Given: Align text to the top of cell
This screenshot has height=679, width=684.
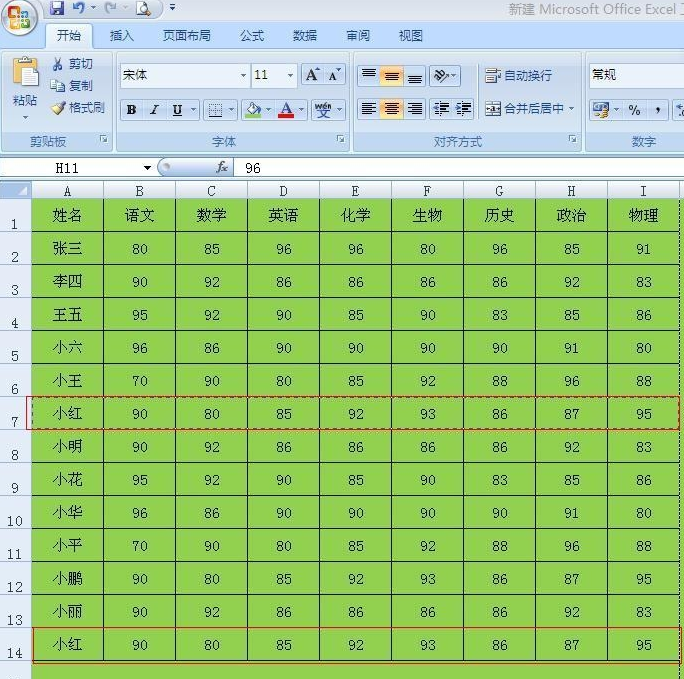Looking at the screenshot, I should coord(369,75).
